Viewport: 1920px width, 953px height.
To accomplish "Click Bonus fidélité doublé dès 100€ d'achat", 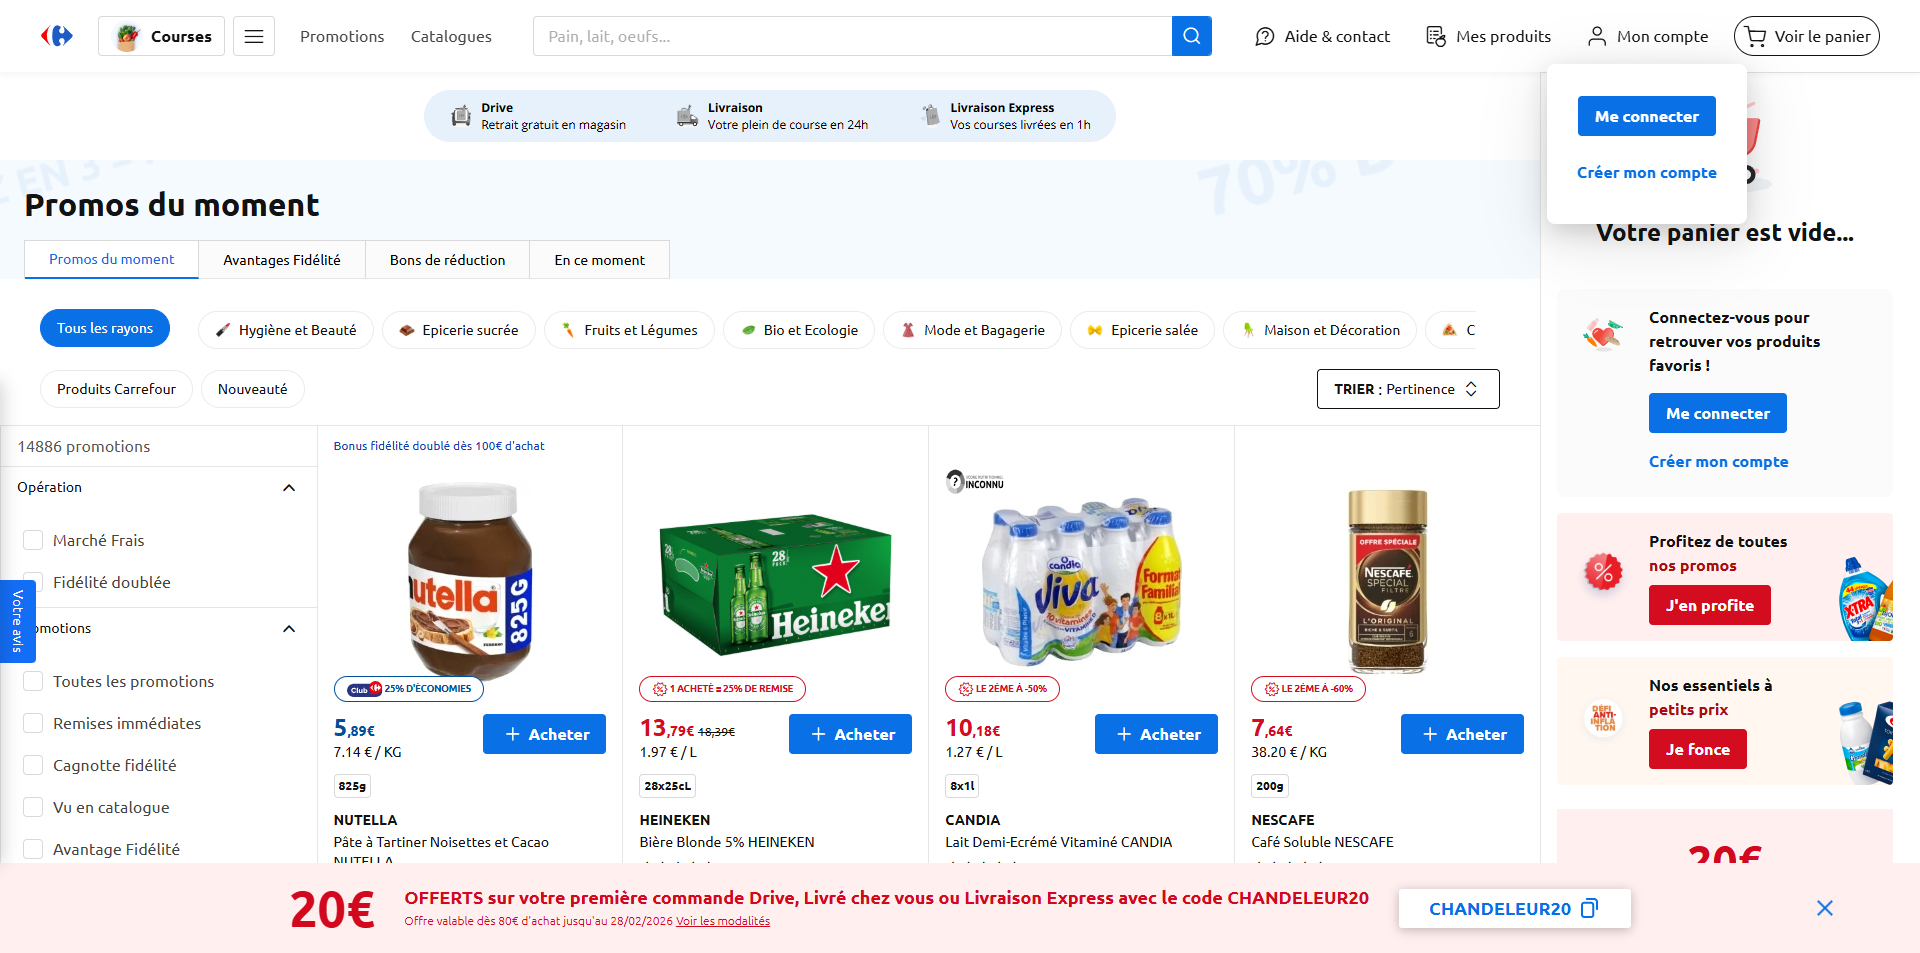I will pos(439,446).
